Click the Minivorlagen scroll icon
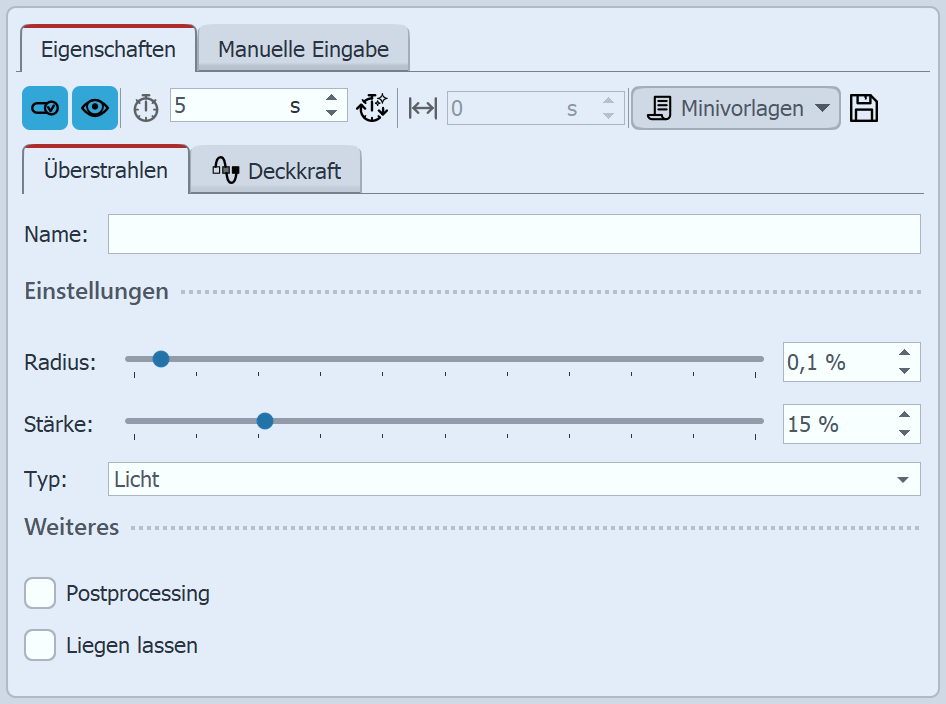 [661, 107]
